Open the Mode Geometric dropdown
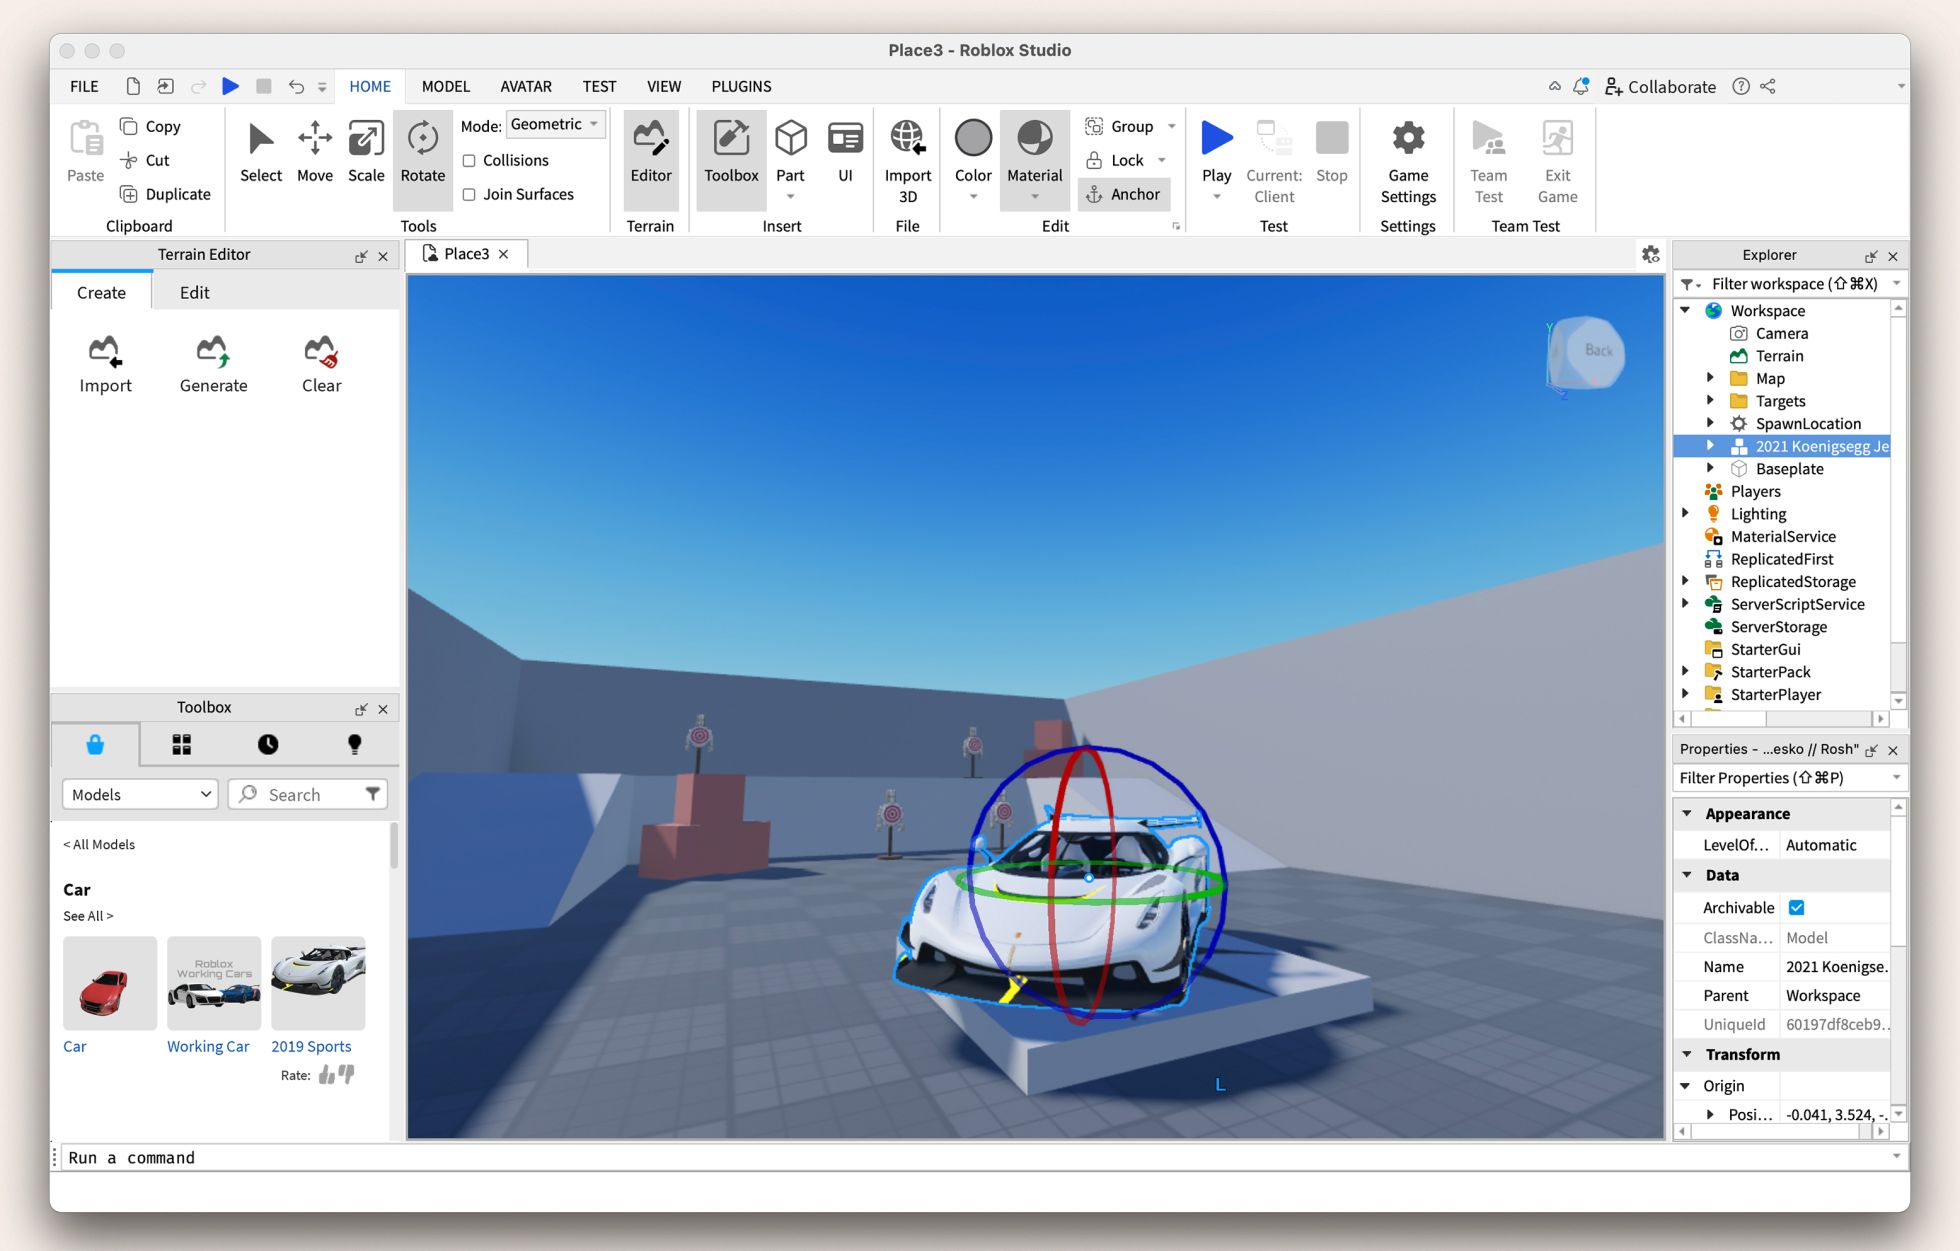This screenshot has width=1960, height=1251. [x=555, y=125]
